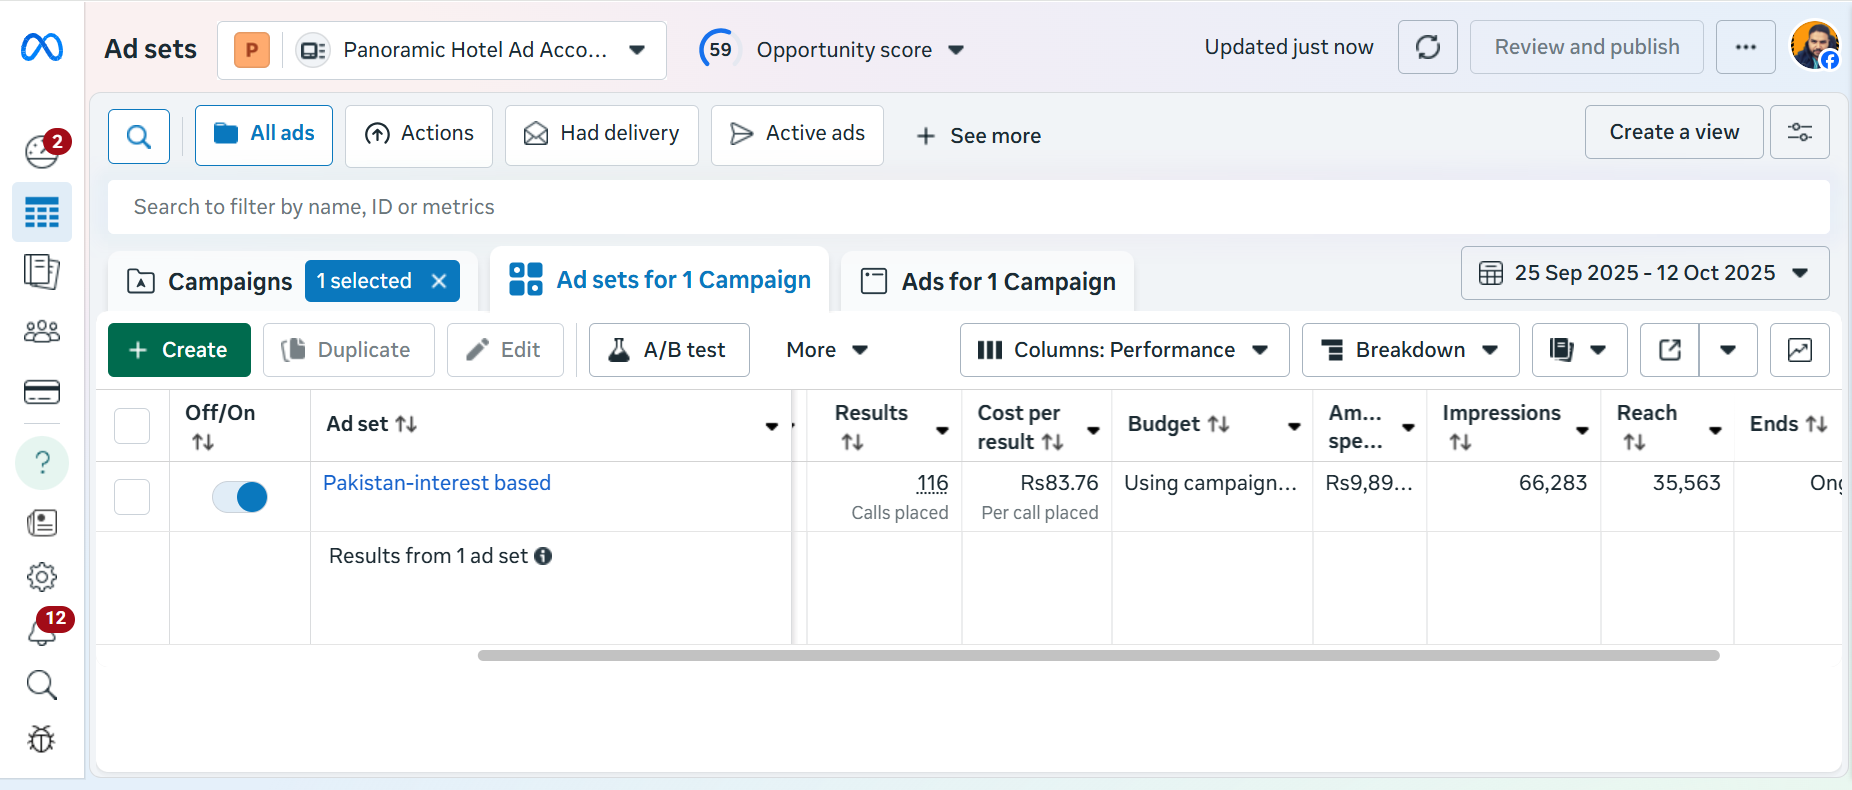Open the Audiences people icon in sidebar
This screenshot has width=1852, height=790.
click(42, 331)
